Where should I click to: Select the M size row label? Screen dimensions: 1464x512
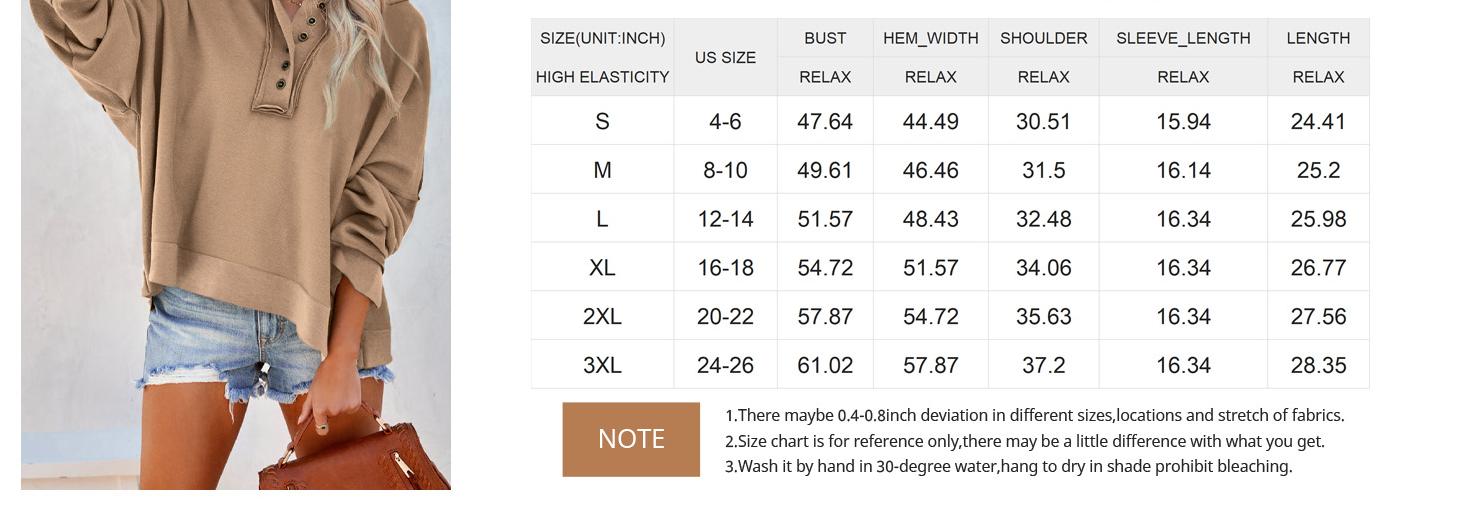[x=602, y=170]
